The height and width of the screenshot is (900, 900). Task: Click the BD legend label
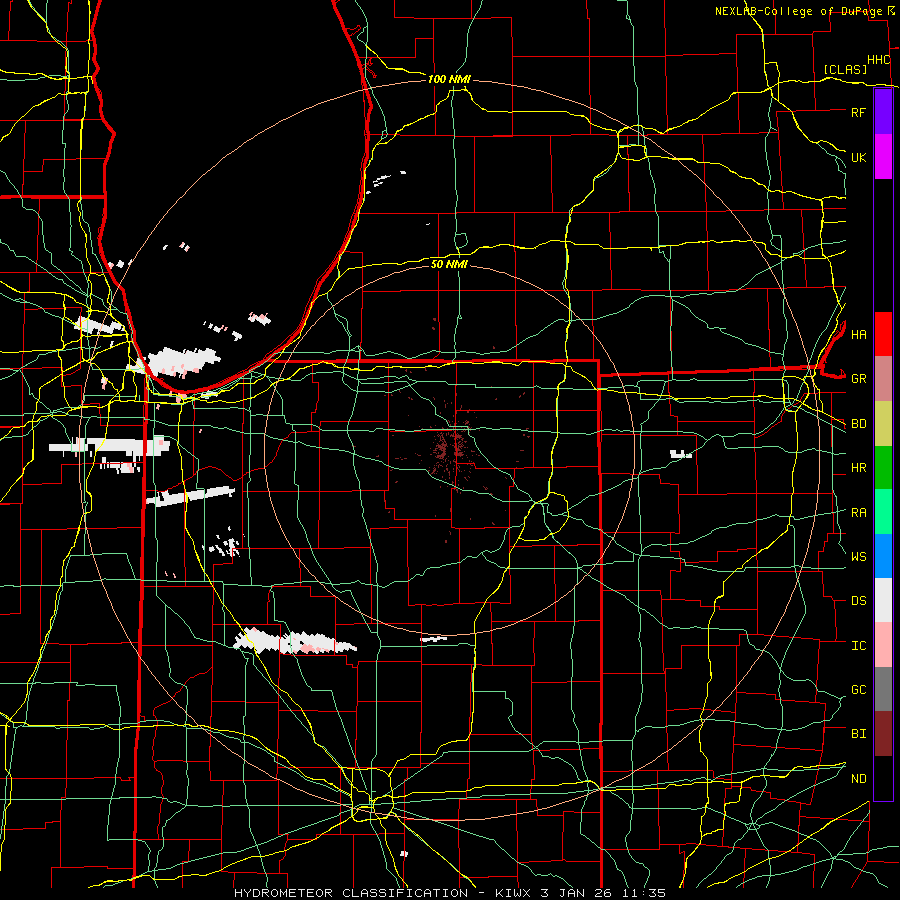click(x=858, y=424)
